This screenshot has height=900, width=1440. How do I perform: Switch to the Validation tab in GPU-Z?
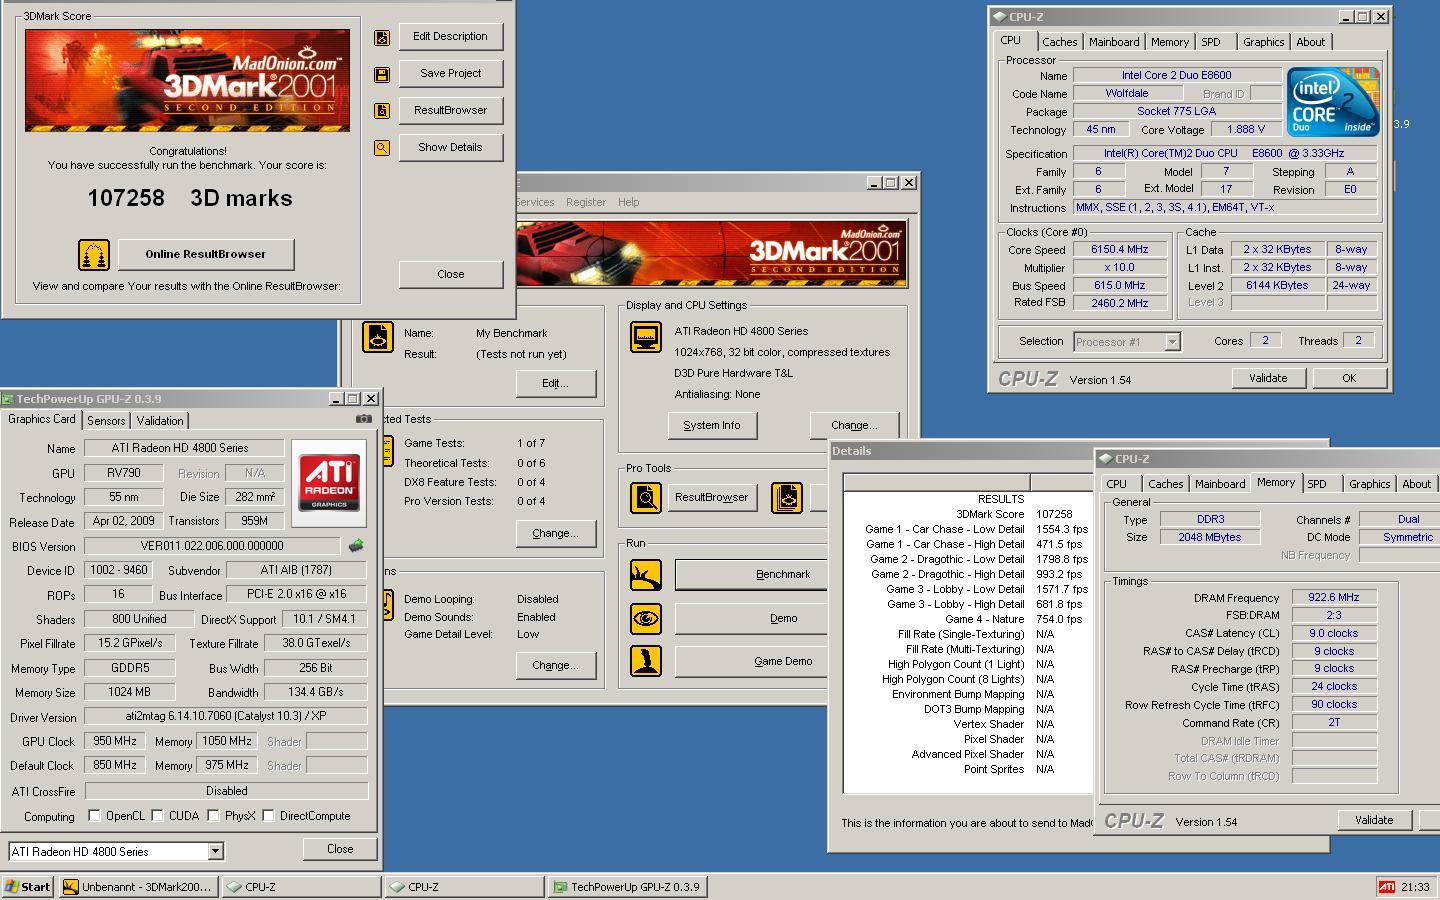tap(160, 421)
